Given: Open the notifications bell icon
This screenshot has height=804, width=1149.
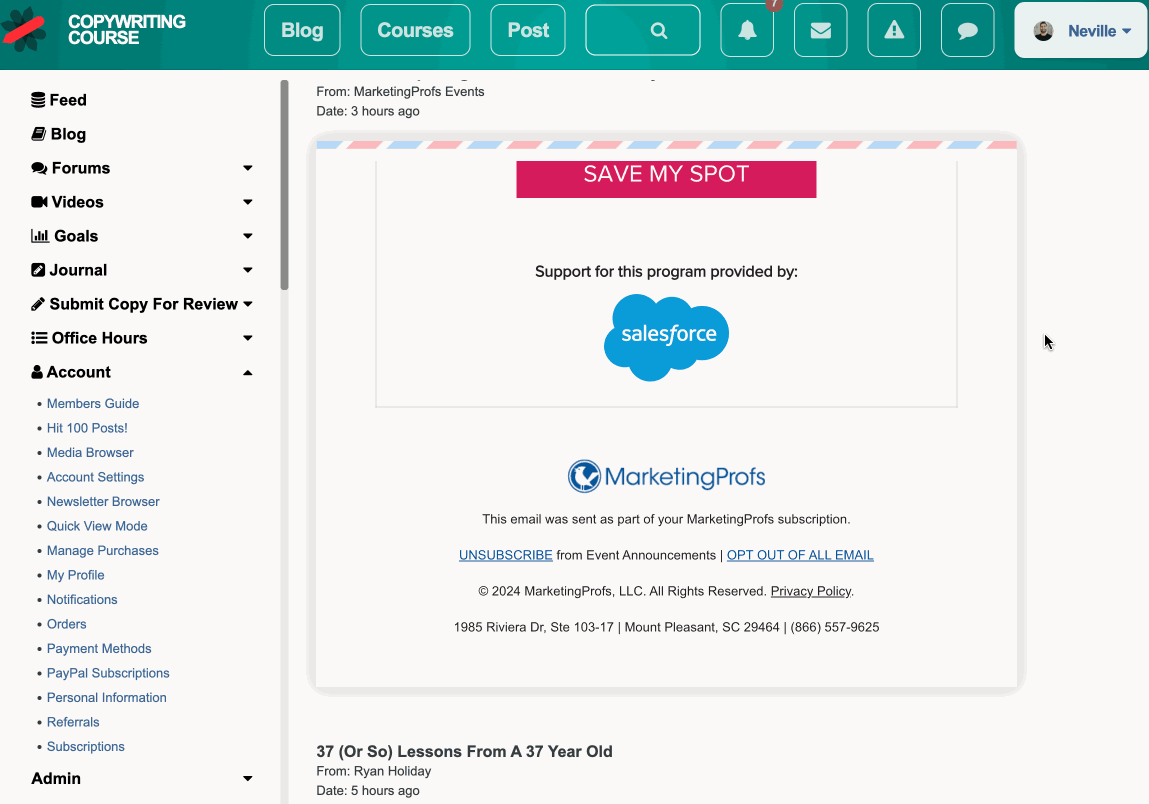Looking at the screenshot, I should click(x=747, y=30).
